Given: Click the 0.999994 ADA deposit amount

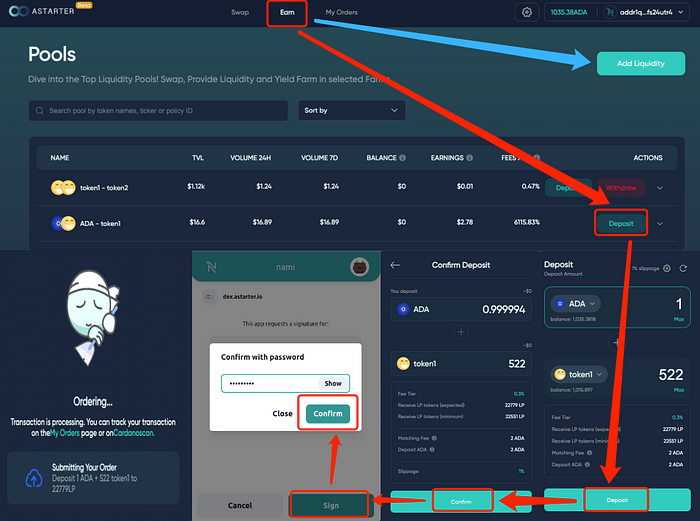Looking at the screenshot, I should 504,309.
